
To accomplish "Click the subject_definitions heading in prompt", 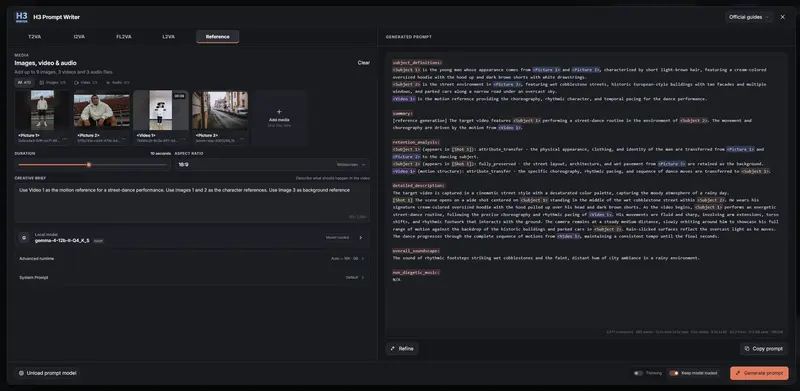I will pyautogui.click(x=417, y=62).
